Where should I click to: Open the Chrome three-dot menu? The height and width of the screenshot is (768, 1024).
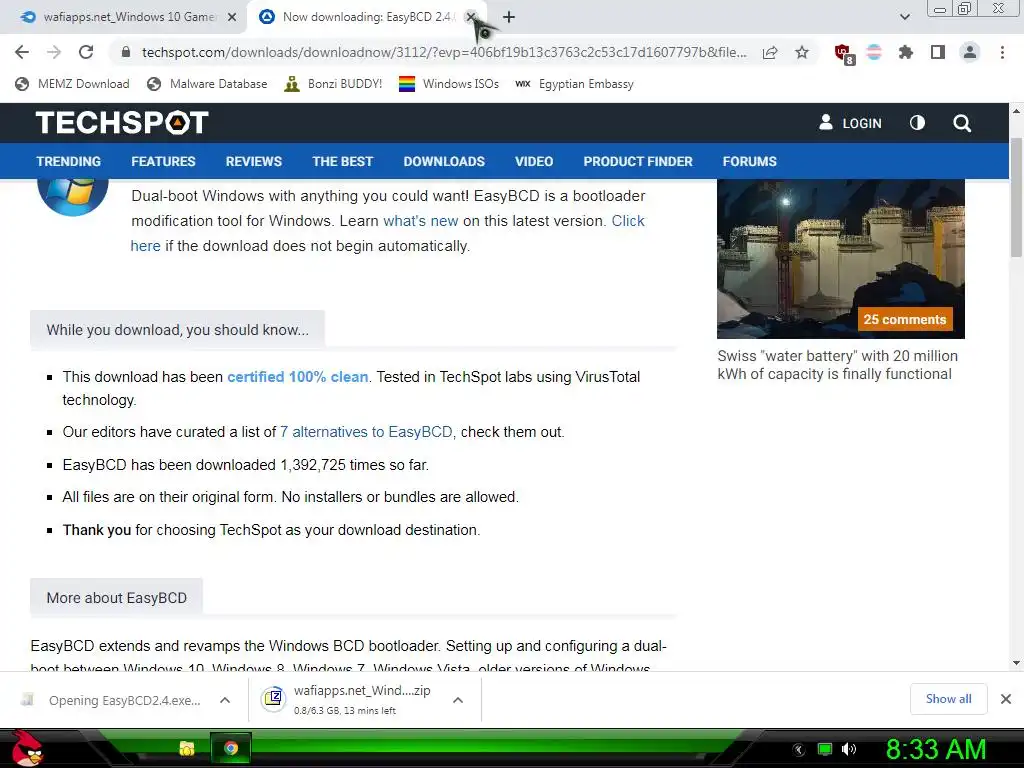tap(1002, 52)
